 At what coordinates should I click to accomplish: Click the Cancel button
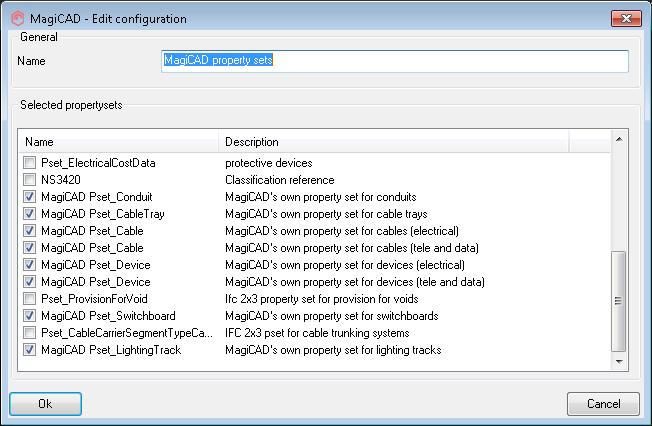pos(603,404)
